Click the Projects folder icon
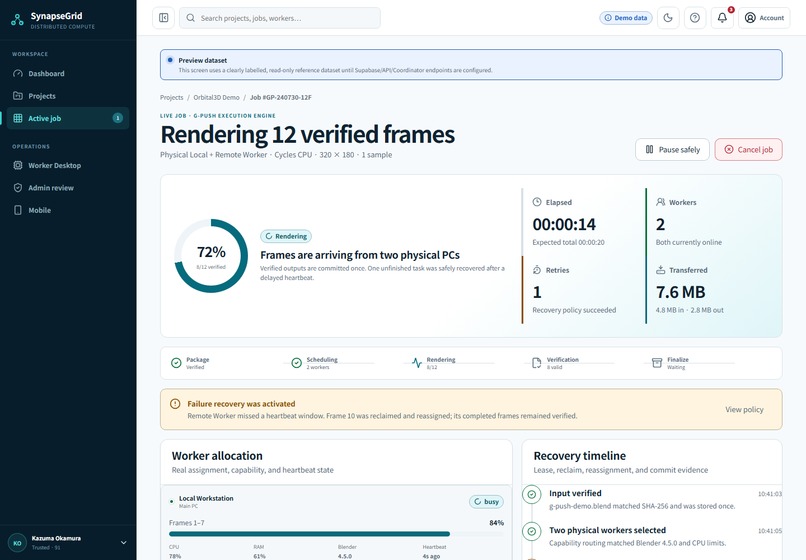The height and width of the screenshot is (560, 806). point(18,96)
